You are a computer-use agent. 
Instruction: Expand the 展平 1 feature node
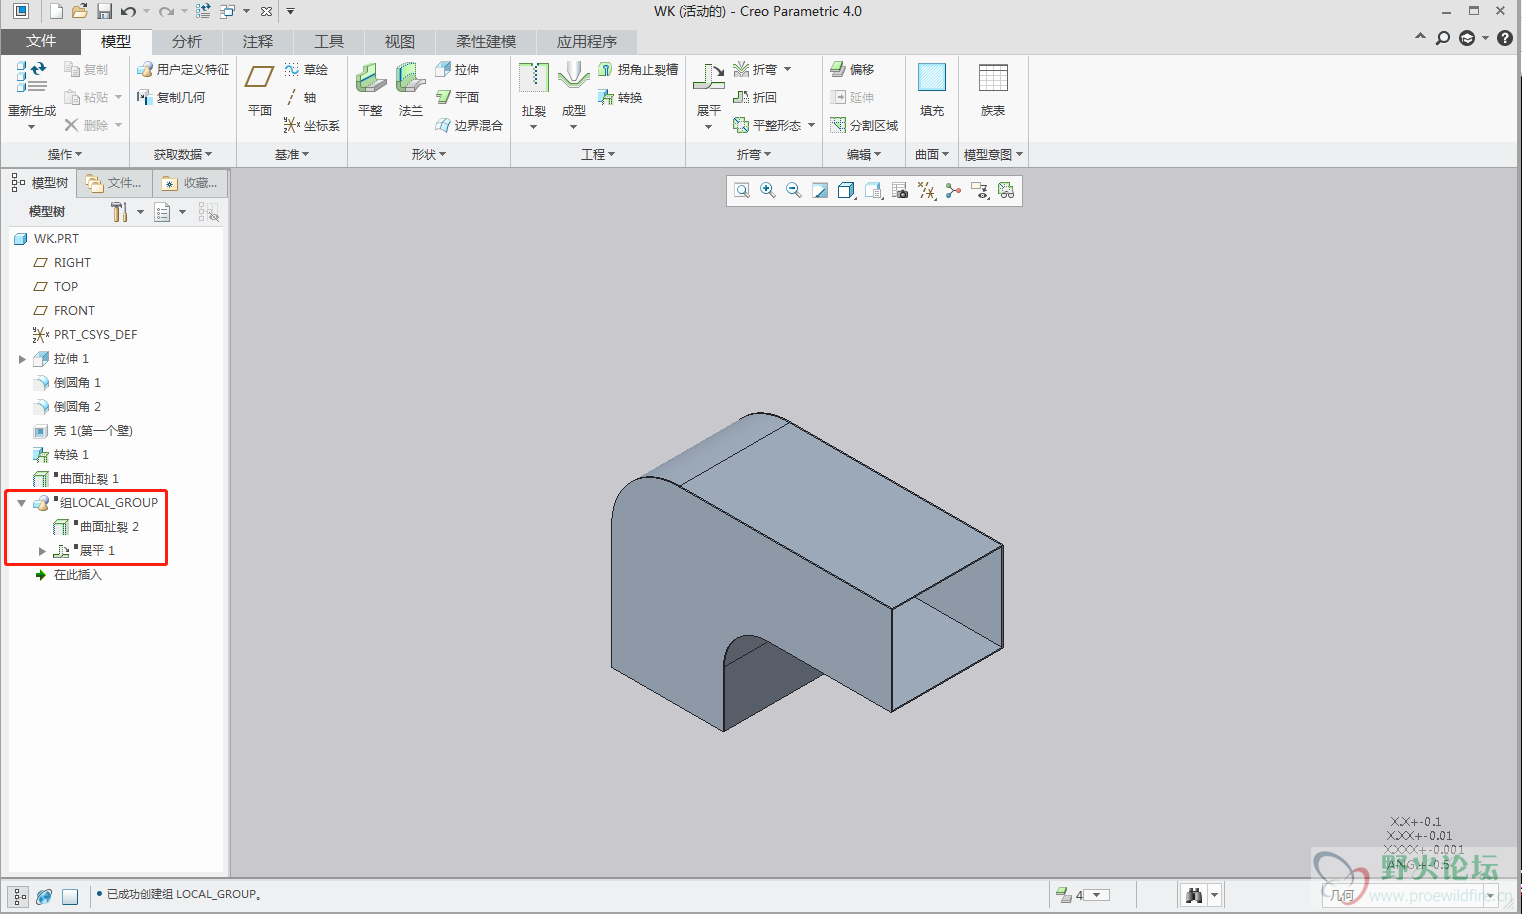pyautogui.click(x=42, y=551)
